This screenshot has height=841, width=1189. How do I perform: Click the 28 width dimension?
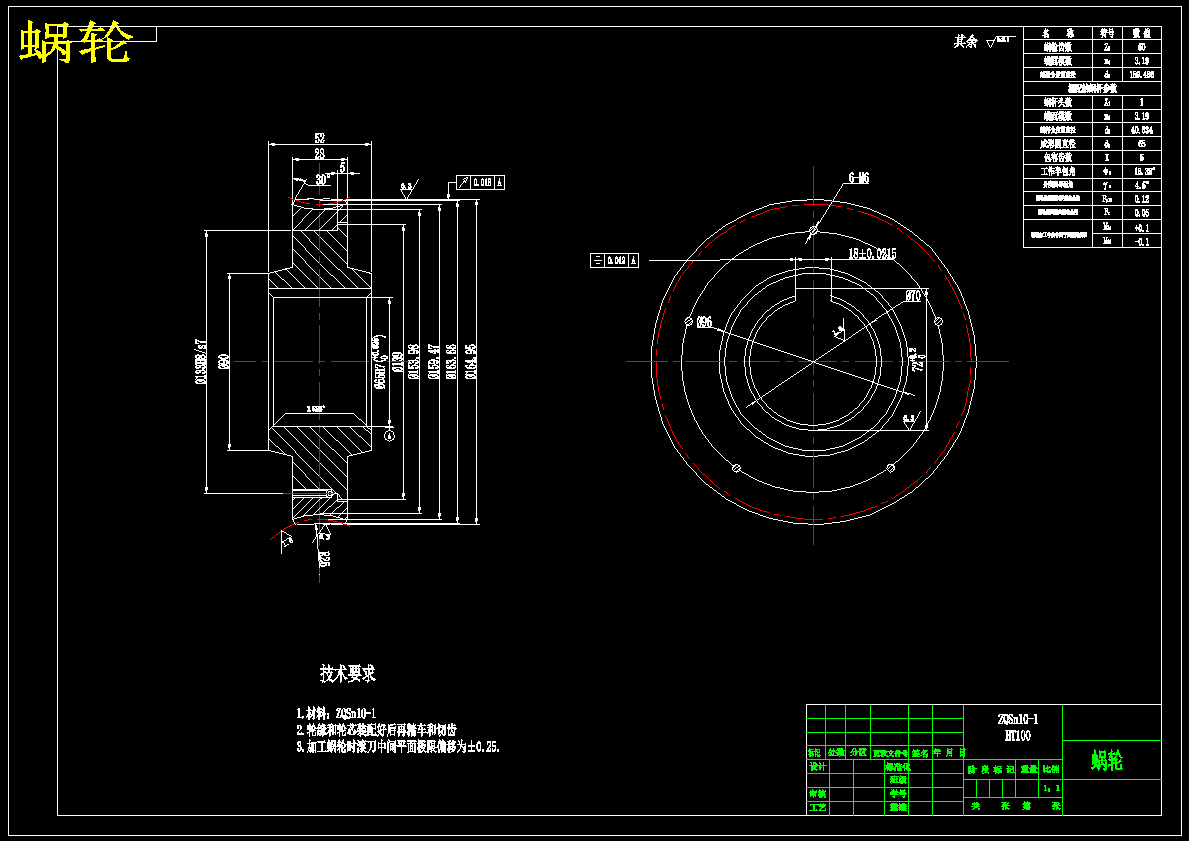[x=320, y=154]
